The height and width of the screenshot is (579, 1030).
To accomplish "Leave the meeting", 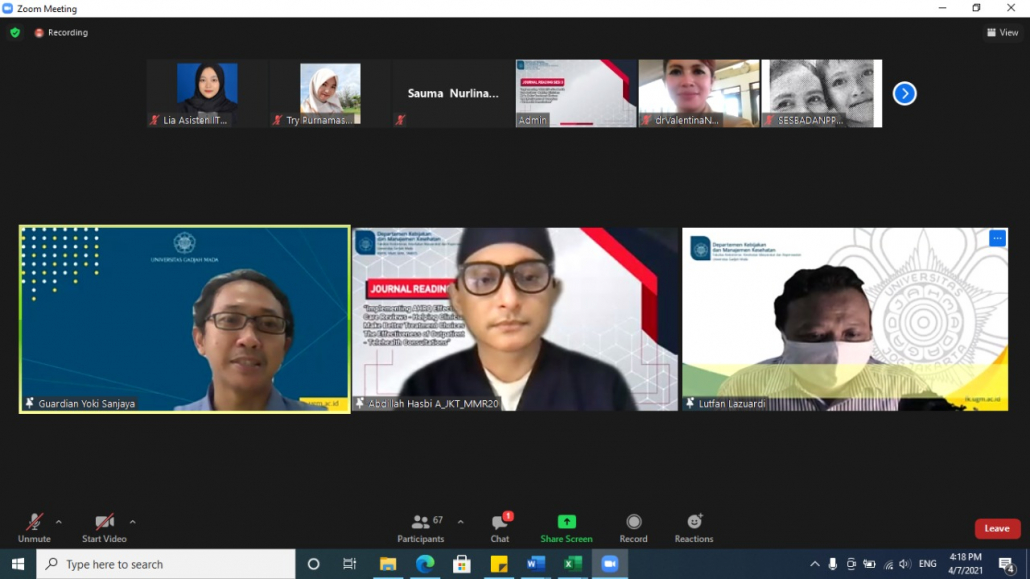I will 997,528.
